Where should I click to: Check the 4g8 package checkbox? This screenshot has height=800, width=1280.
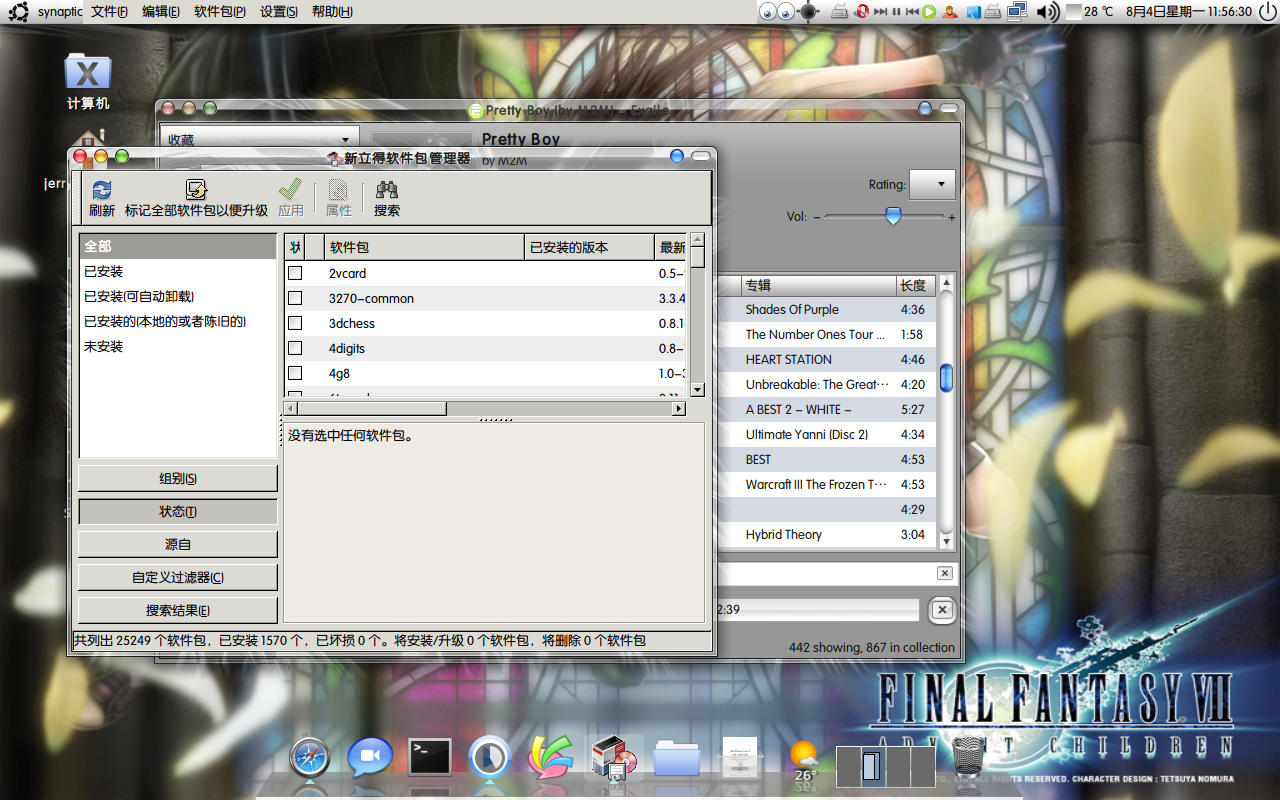(x=295, y=373)
